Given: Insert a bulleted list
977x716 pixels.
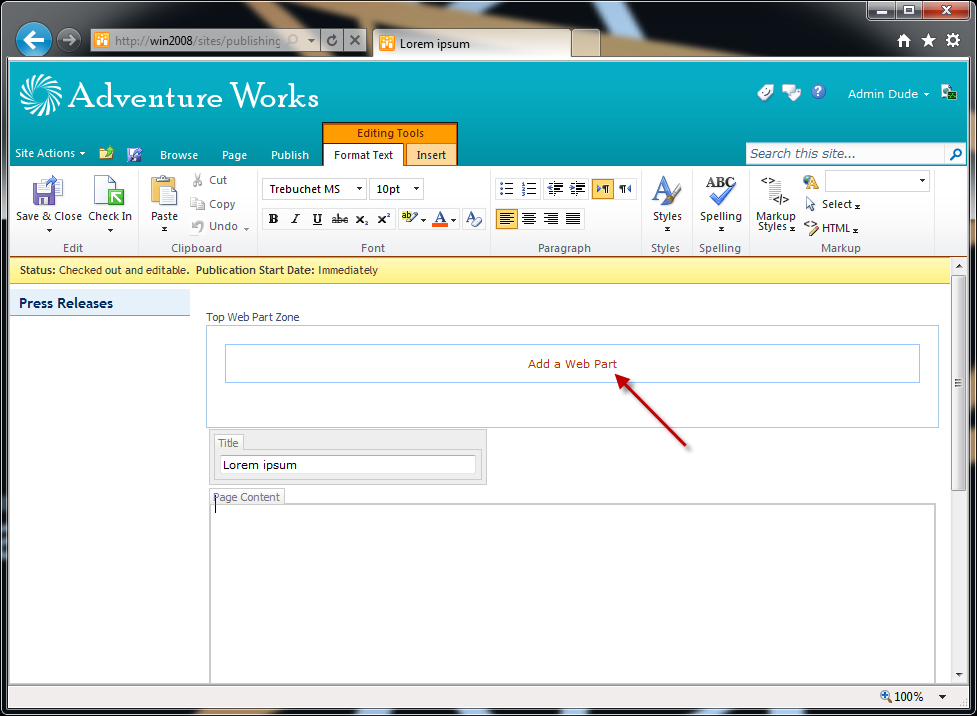Looking at the screenshot, I should 507,189.
